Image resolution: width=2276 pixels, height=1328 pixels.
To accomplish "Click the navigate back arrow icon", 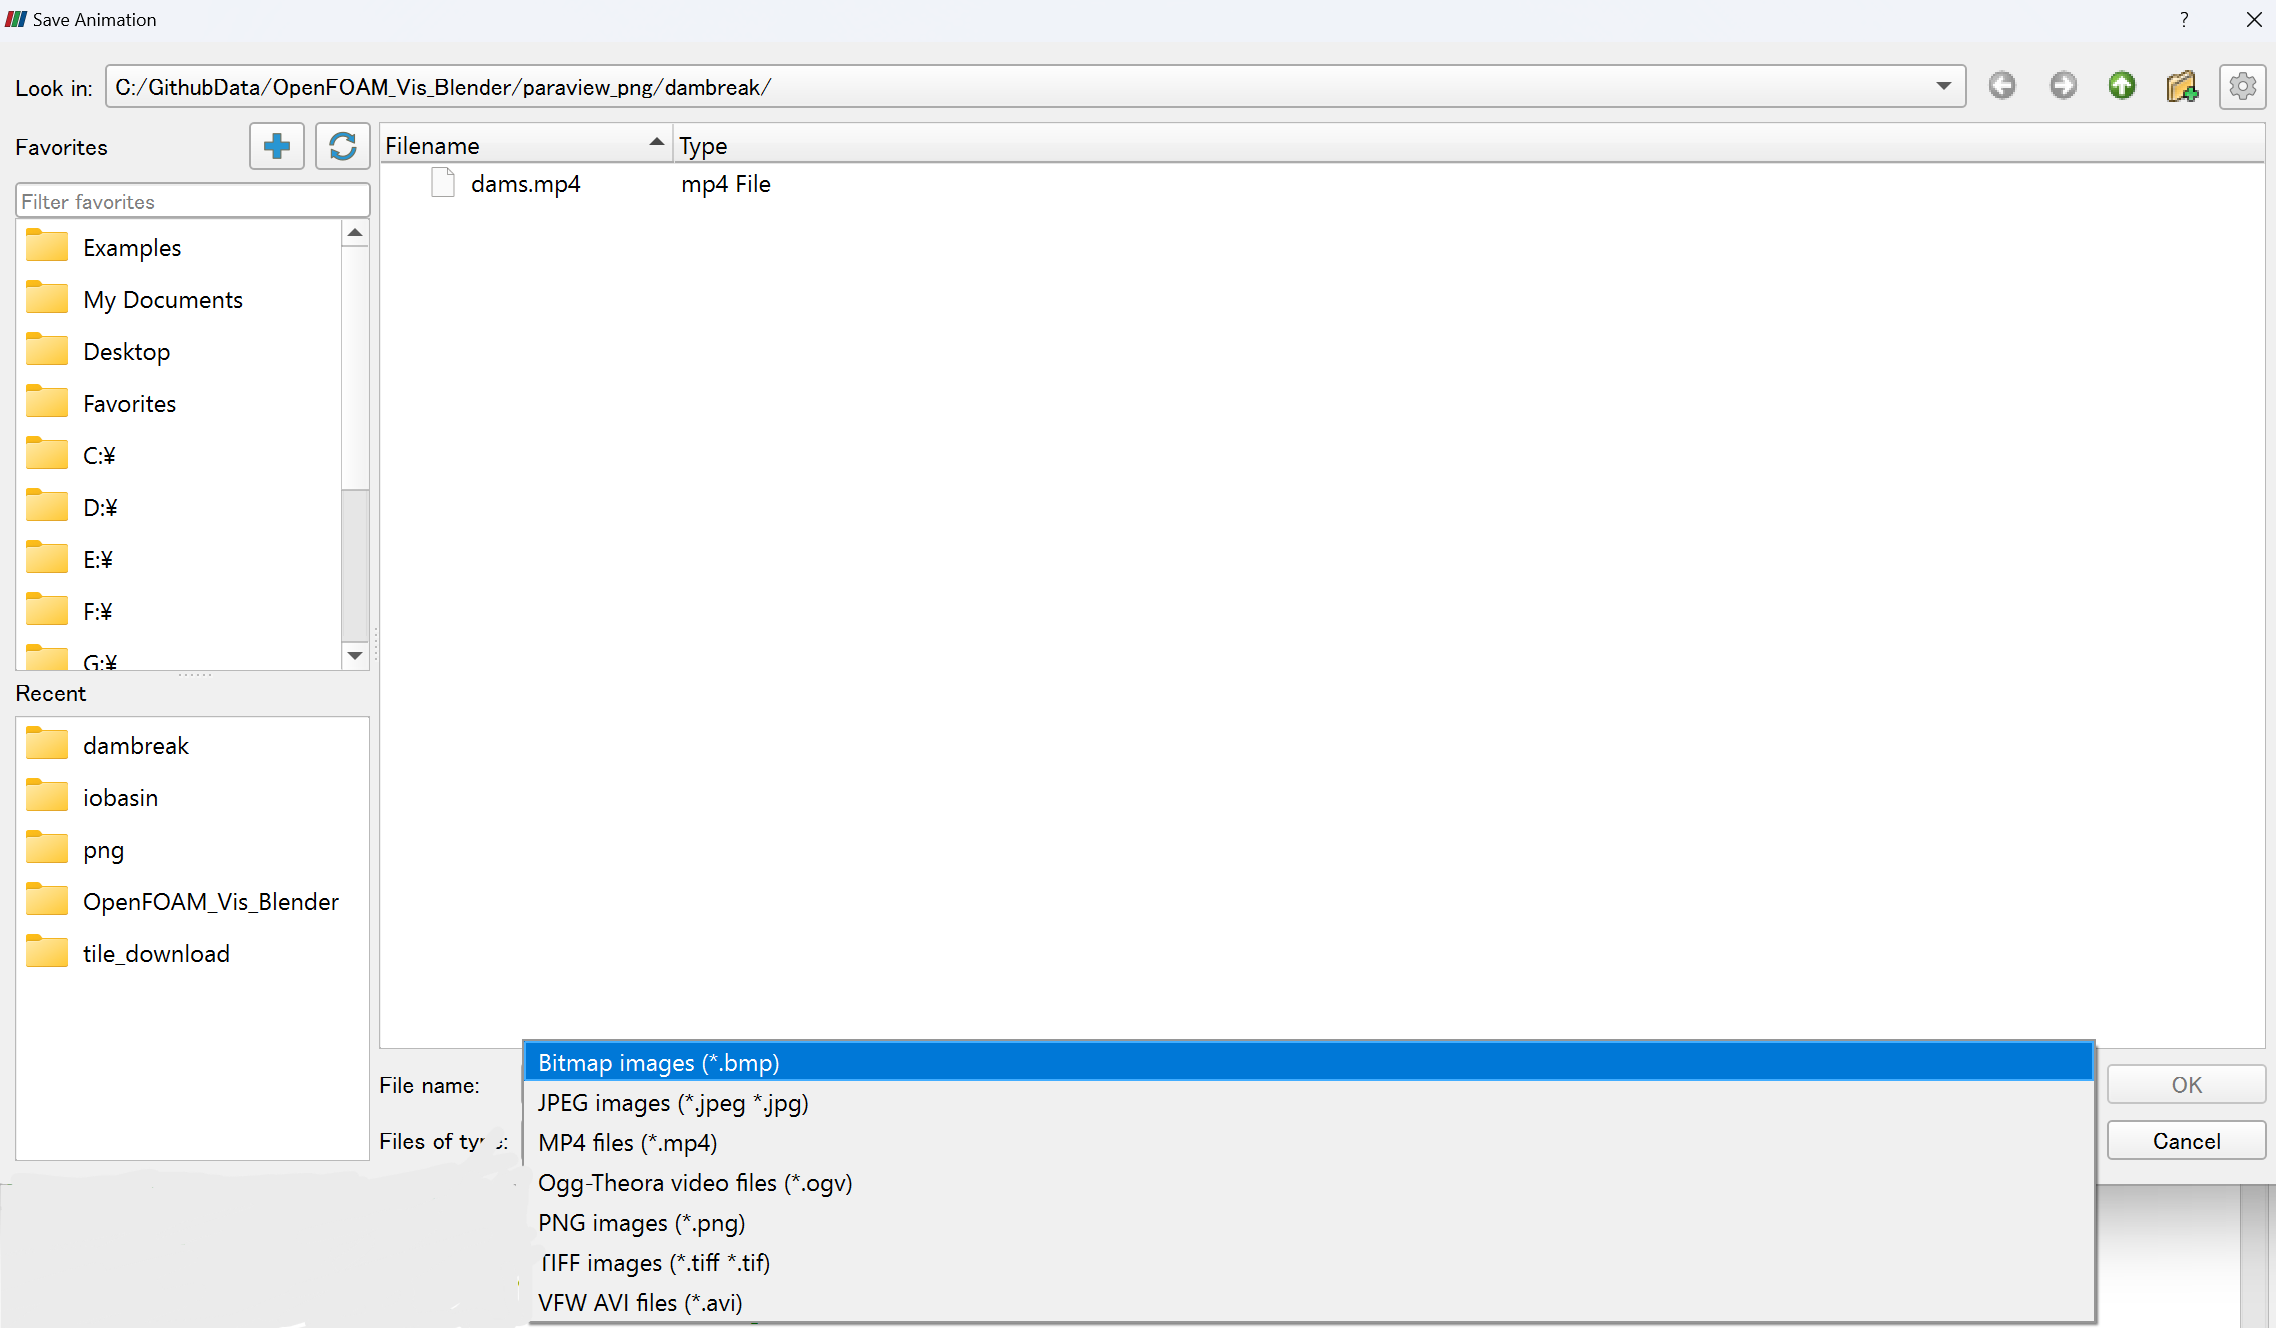I will click(2002, 86).
